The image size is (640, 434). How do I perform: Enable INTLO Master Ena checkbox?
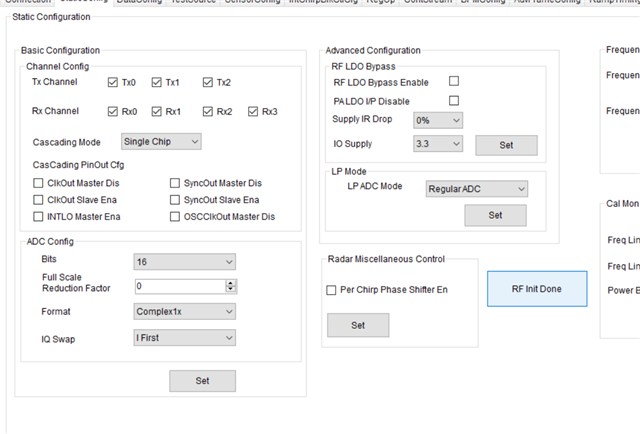point(38,216)
